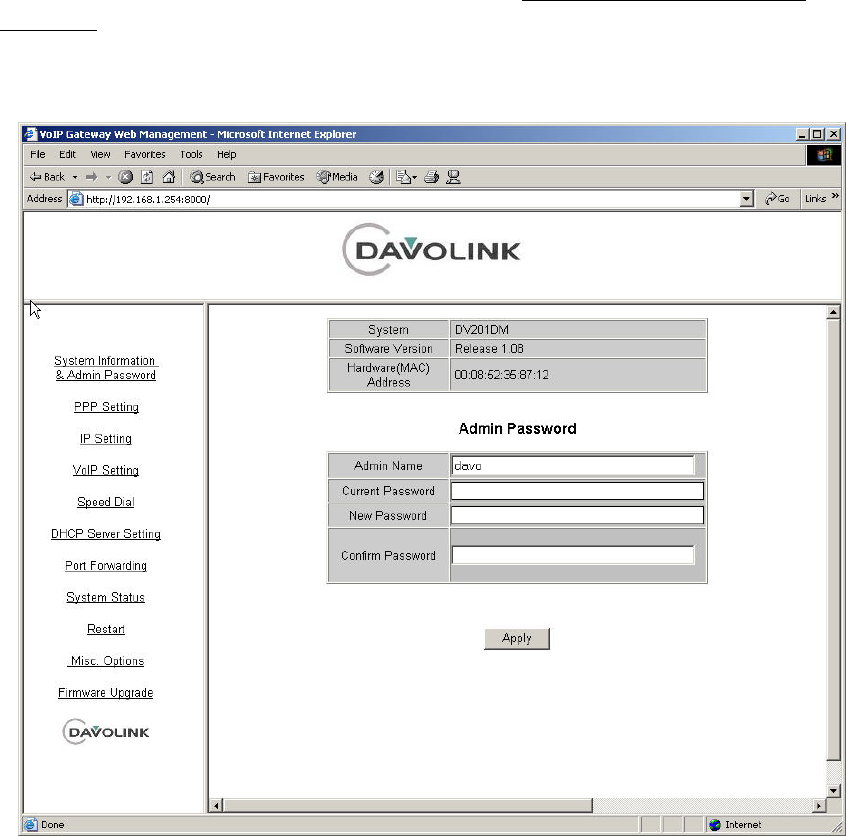Click the Confirm Password input field
Viewport: 846px width, 836px height.
(573, 555)
